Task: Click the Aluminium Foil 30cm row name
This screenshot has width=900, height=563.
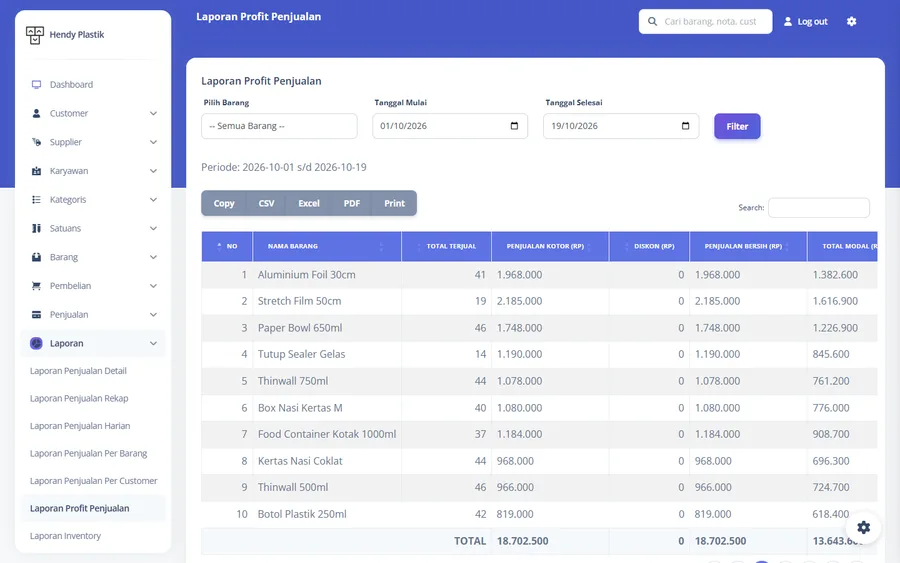Action: tap(307, 275)
